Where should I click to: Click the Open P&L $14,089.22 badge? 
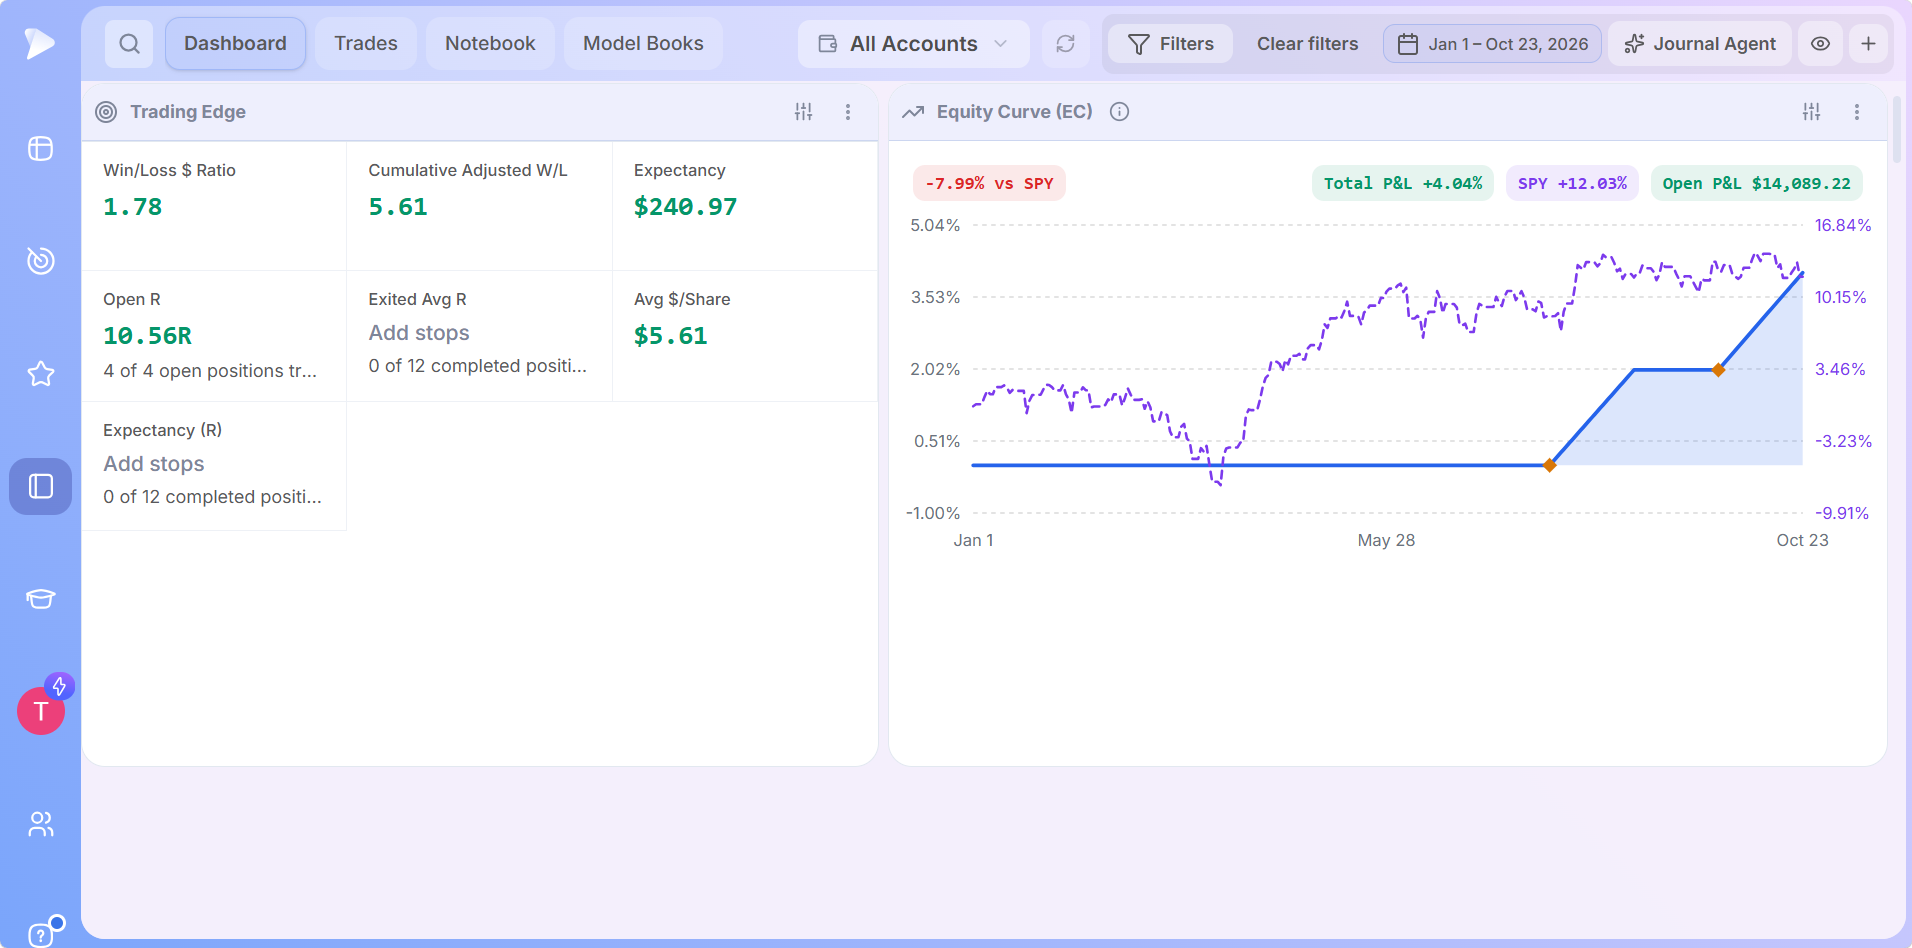(1756, 183)
